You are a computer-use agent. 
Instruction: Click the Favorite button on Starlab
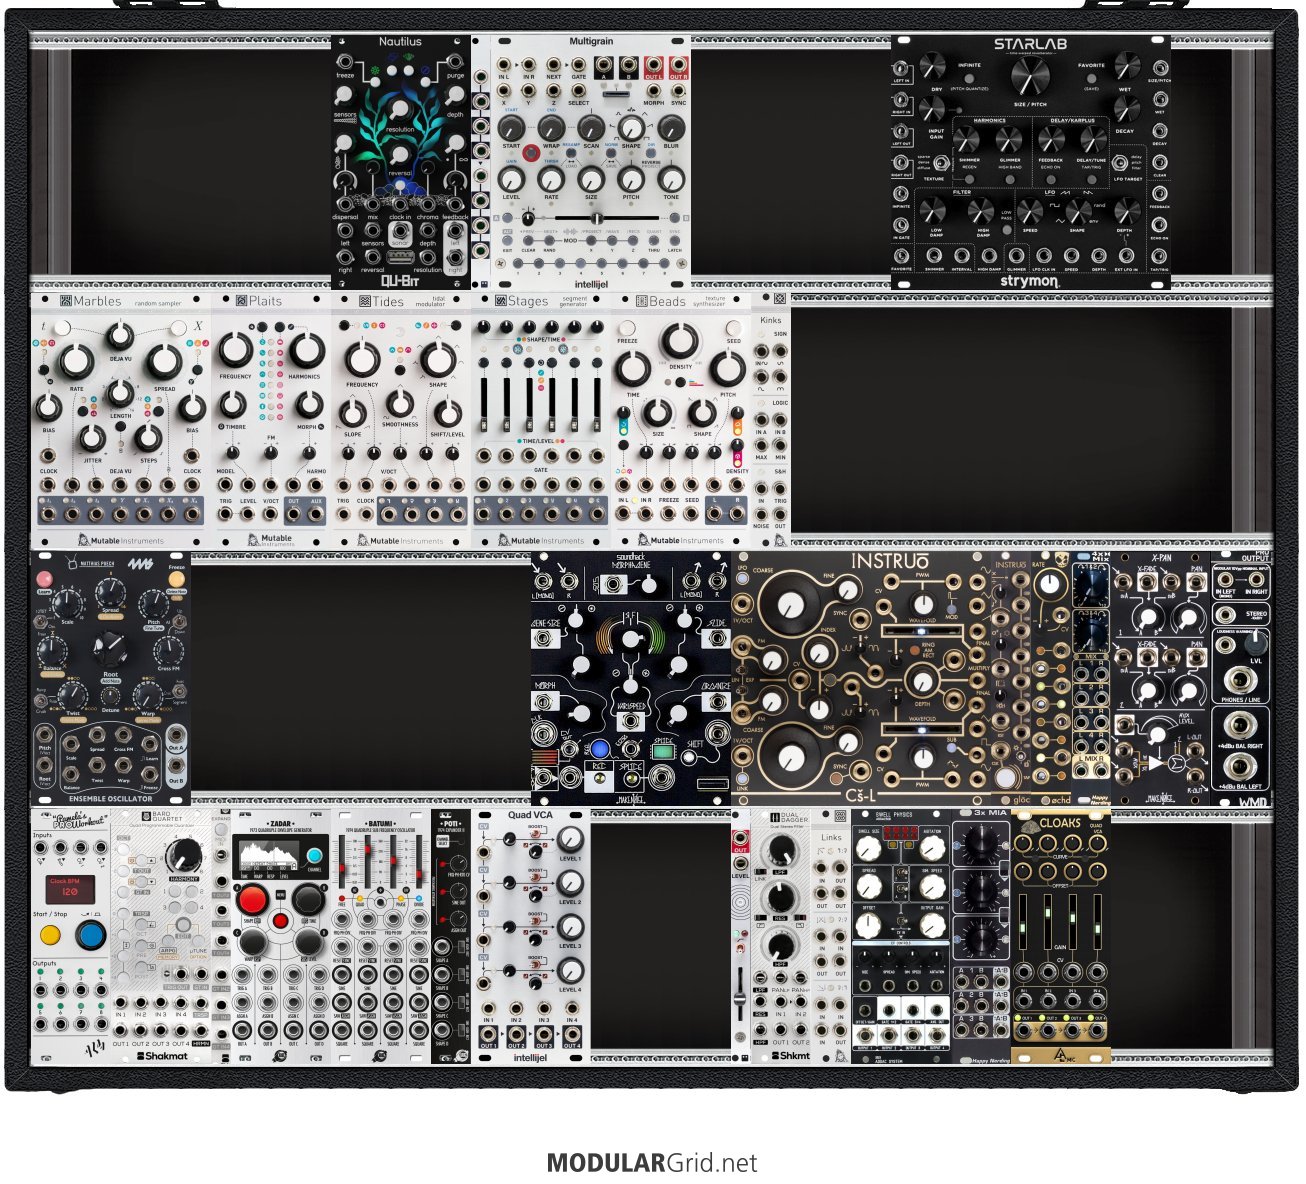coord(1091,77)
